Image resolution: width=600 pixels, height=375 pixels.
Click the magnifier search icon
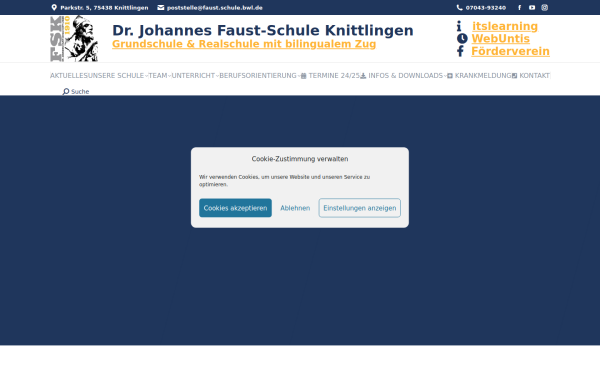pos(66,91)
